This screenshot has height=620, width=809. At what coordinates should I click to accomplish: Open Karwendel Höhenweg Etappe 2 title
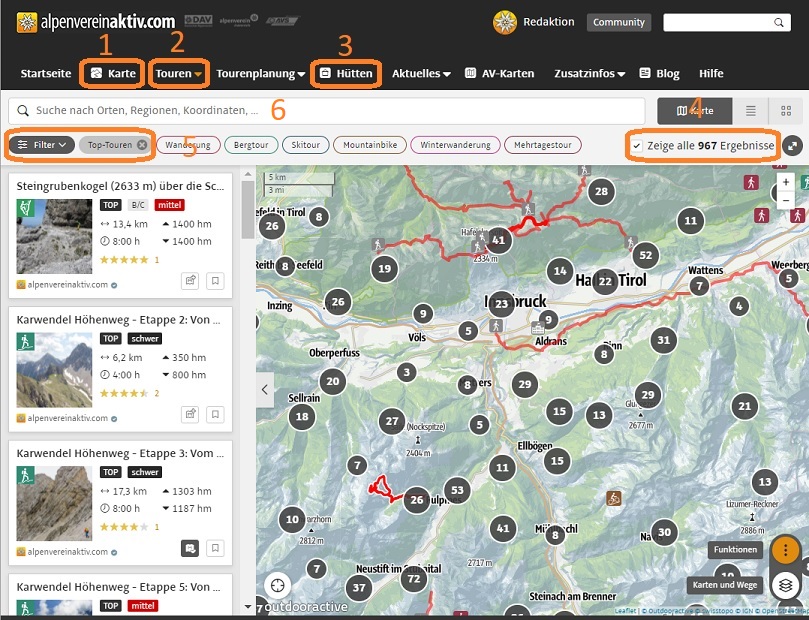click(x=118, y=320)
